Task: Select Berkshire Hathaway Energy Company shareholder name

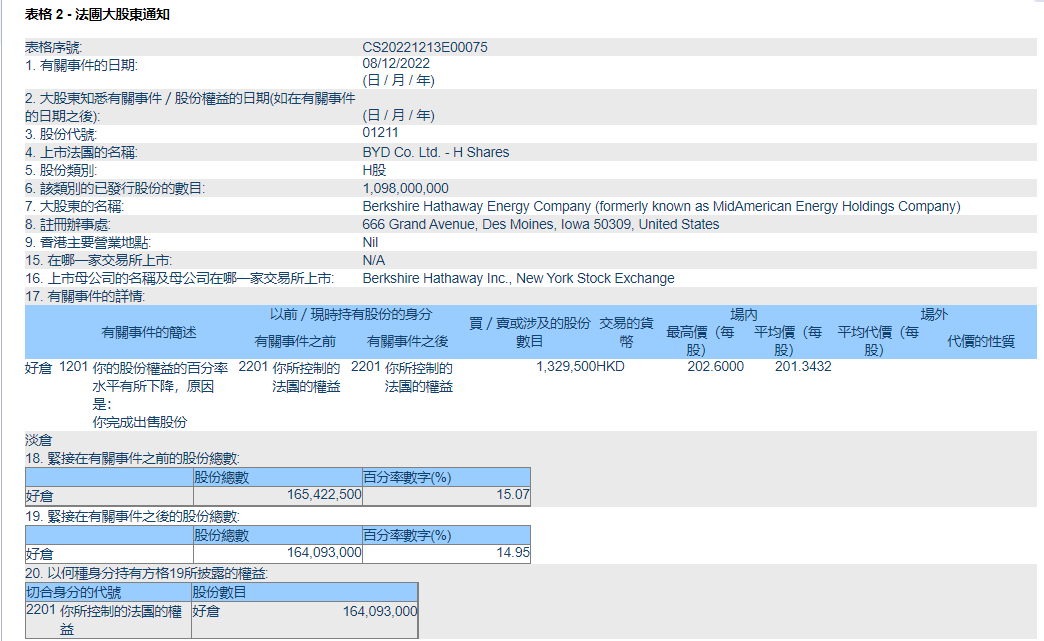Action: [661, 206]
